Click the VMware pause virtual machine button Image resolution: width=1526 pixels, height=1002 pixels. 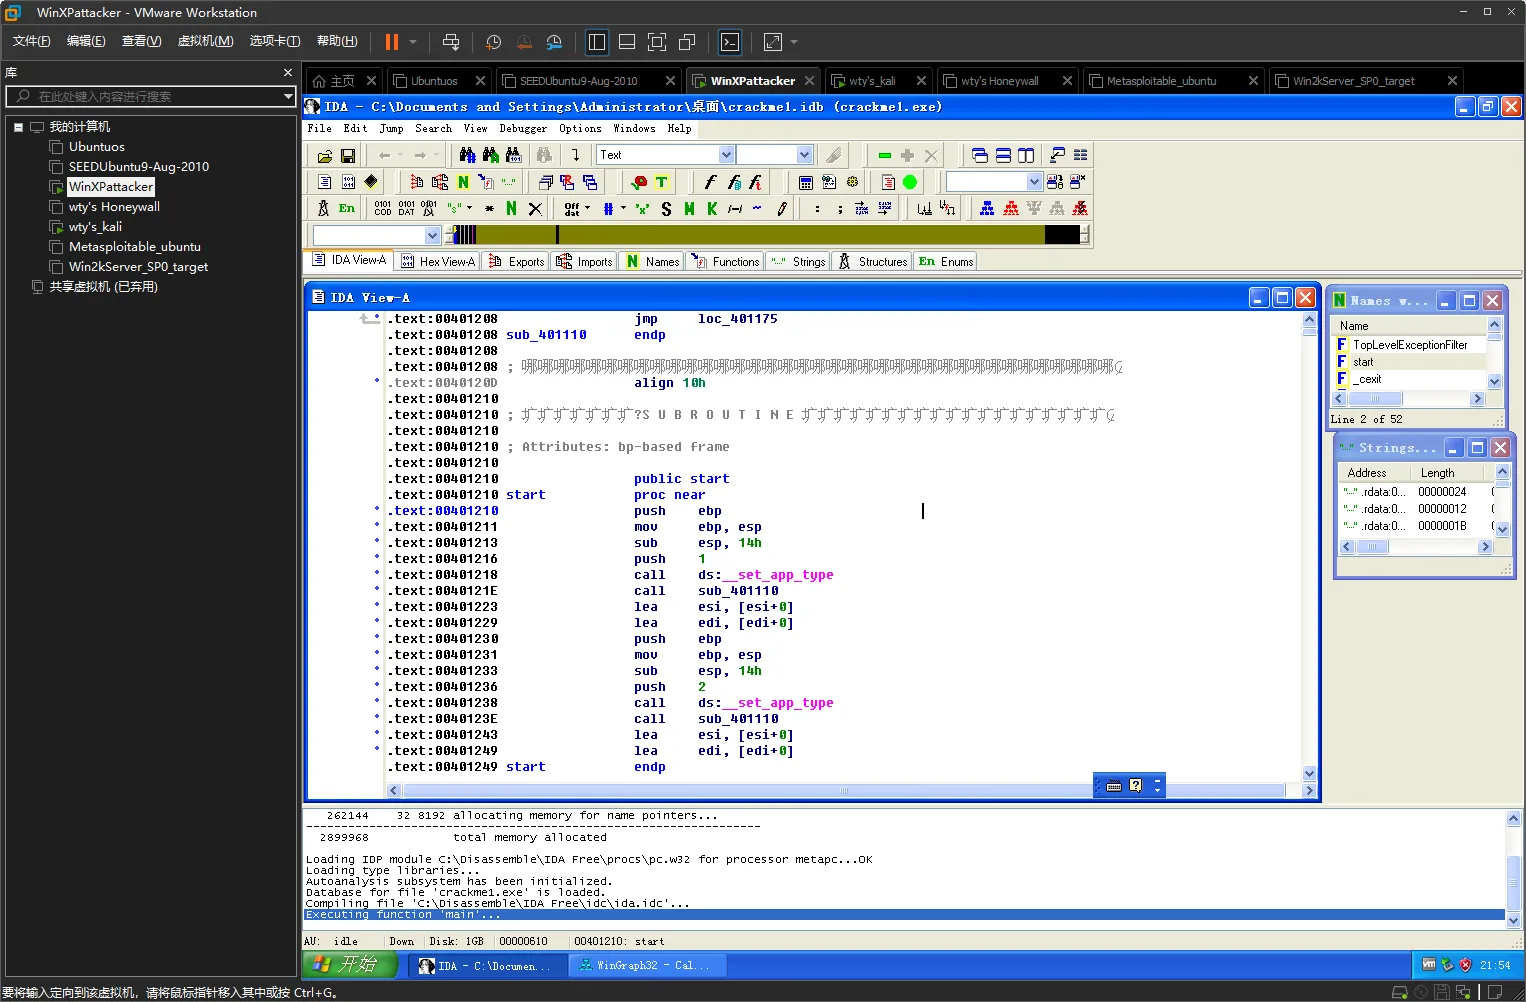[x=392, y=42]
